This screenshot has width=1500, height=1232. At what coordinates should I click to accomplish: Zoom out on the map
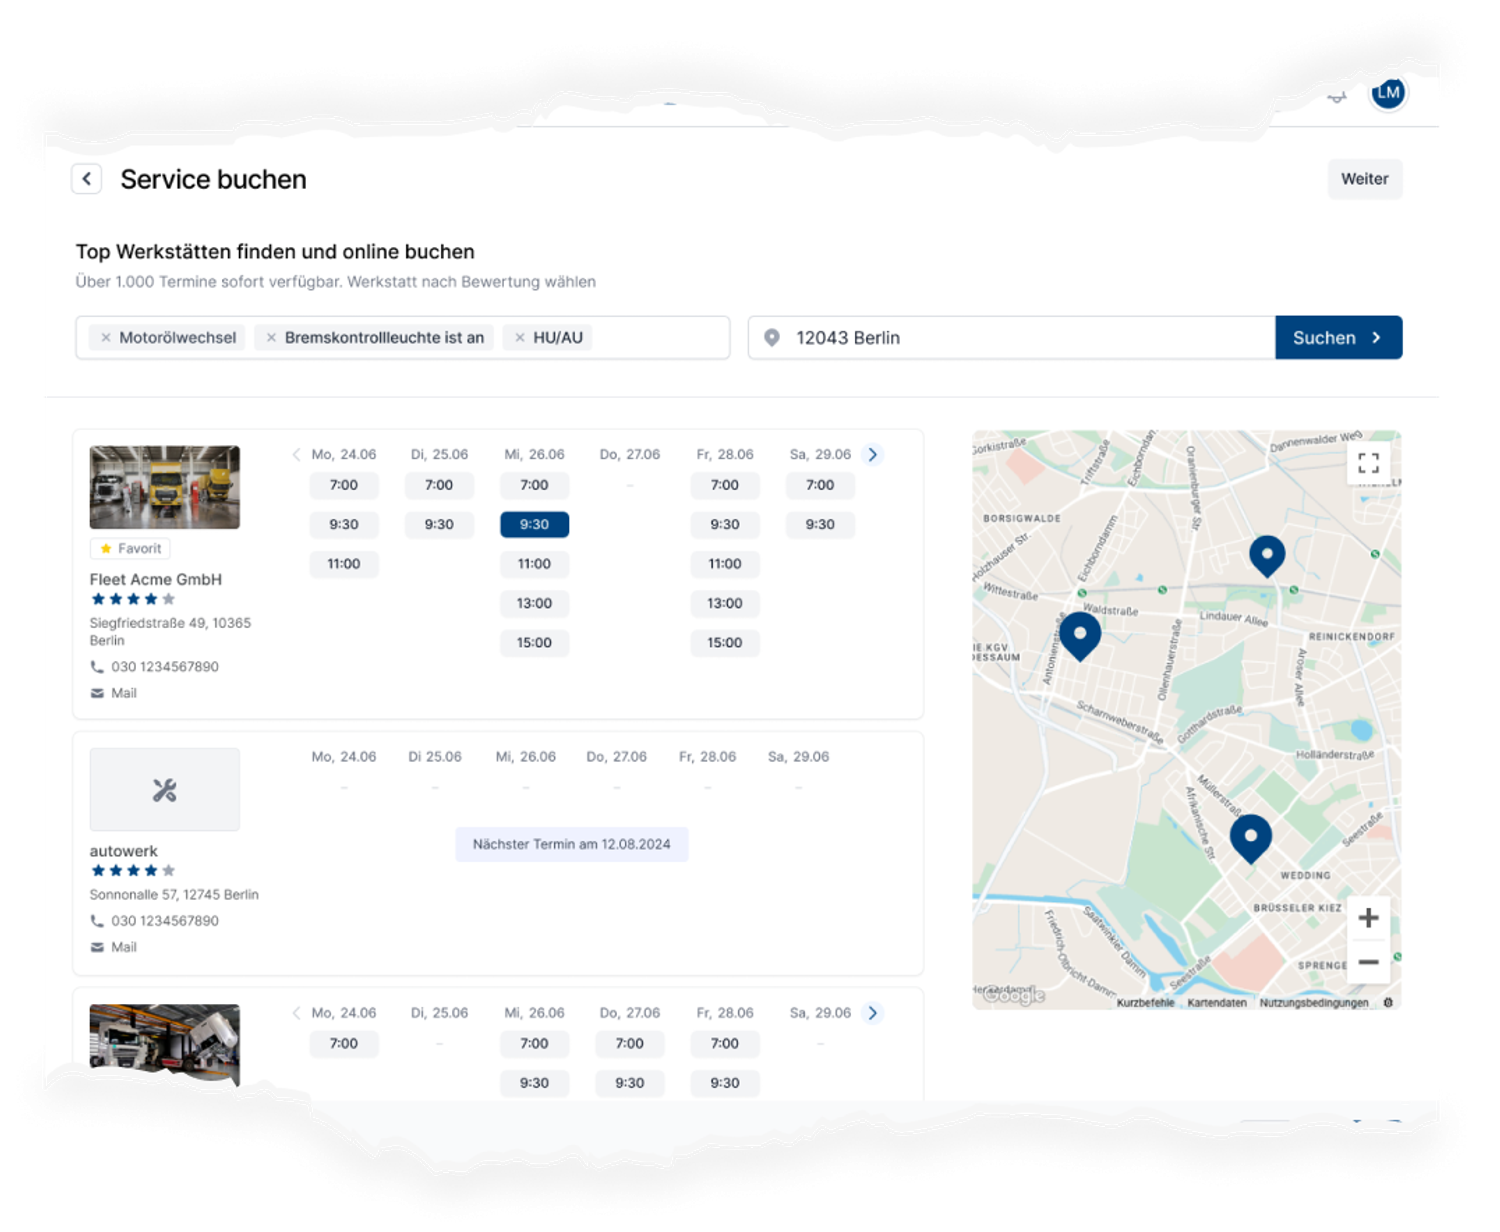coord(1368,962)
